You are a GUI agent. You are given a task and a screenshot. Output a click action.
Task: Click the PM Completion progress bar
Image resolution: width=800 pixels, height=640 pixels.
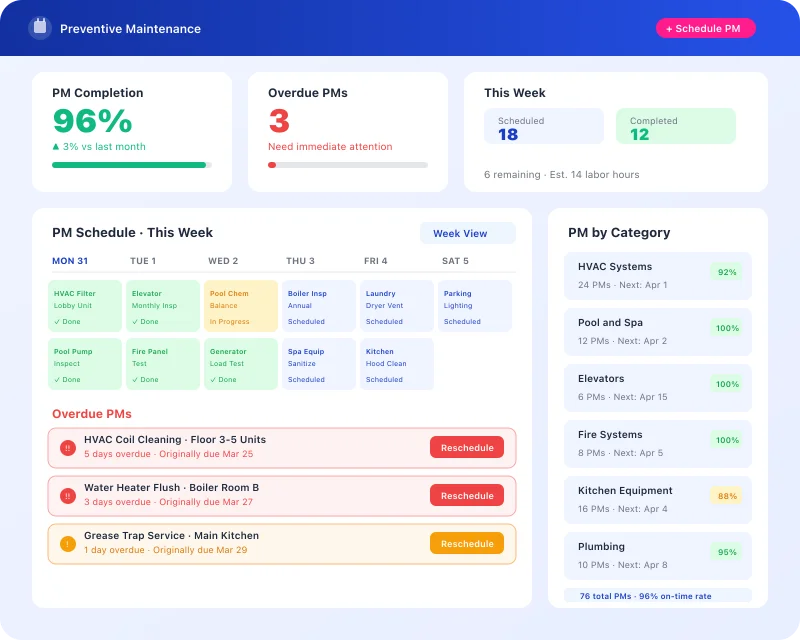click(x=131, y=164)
